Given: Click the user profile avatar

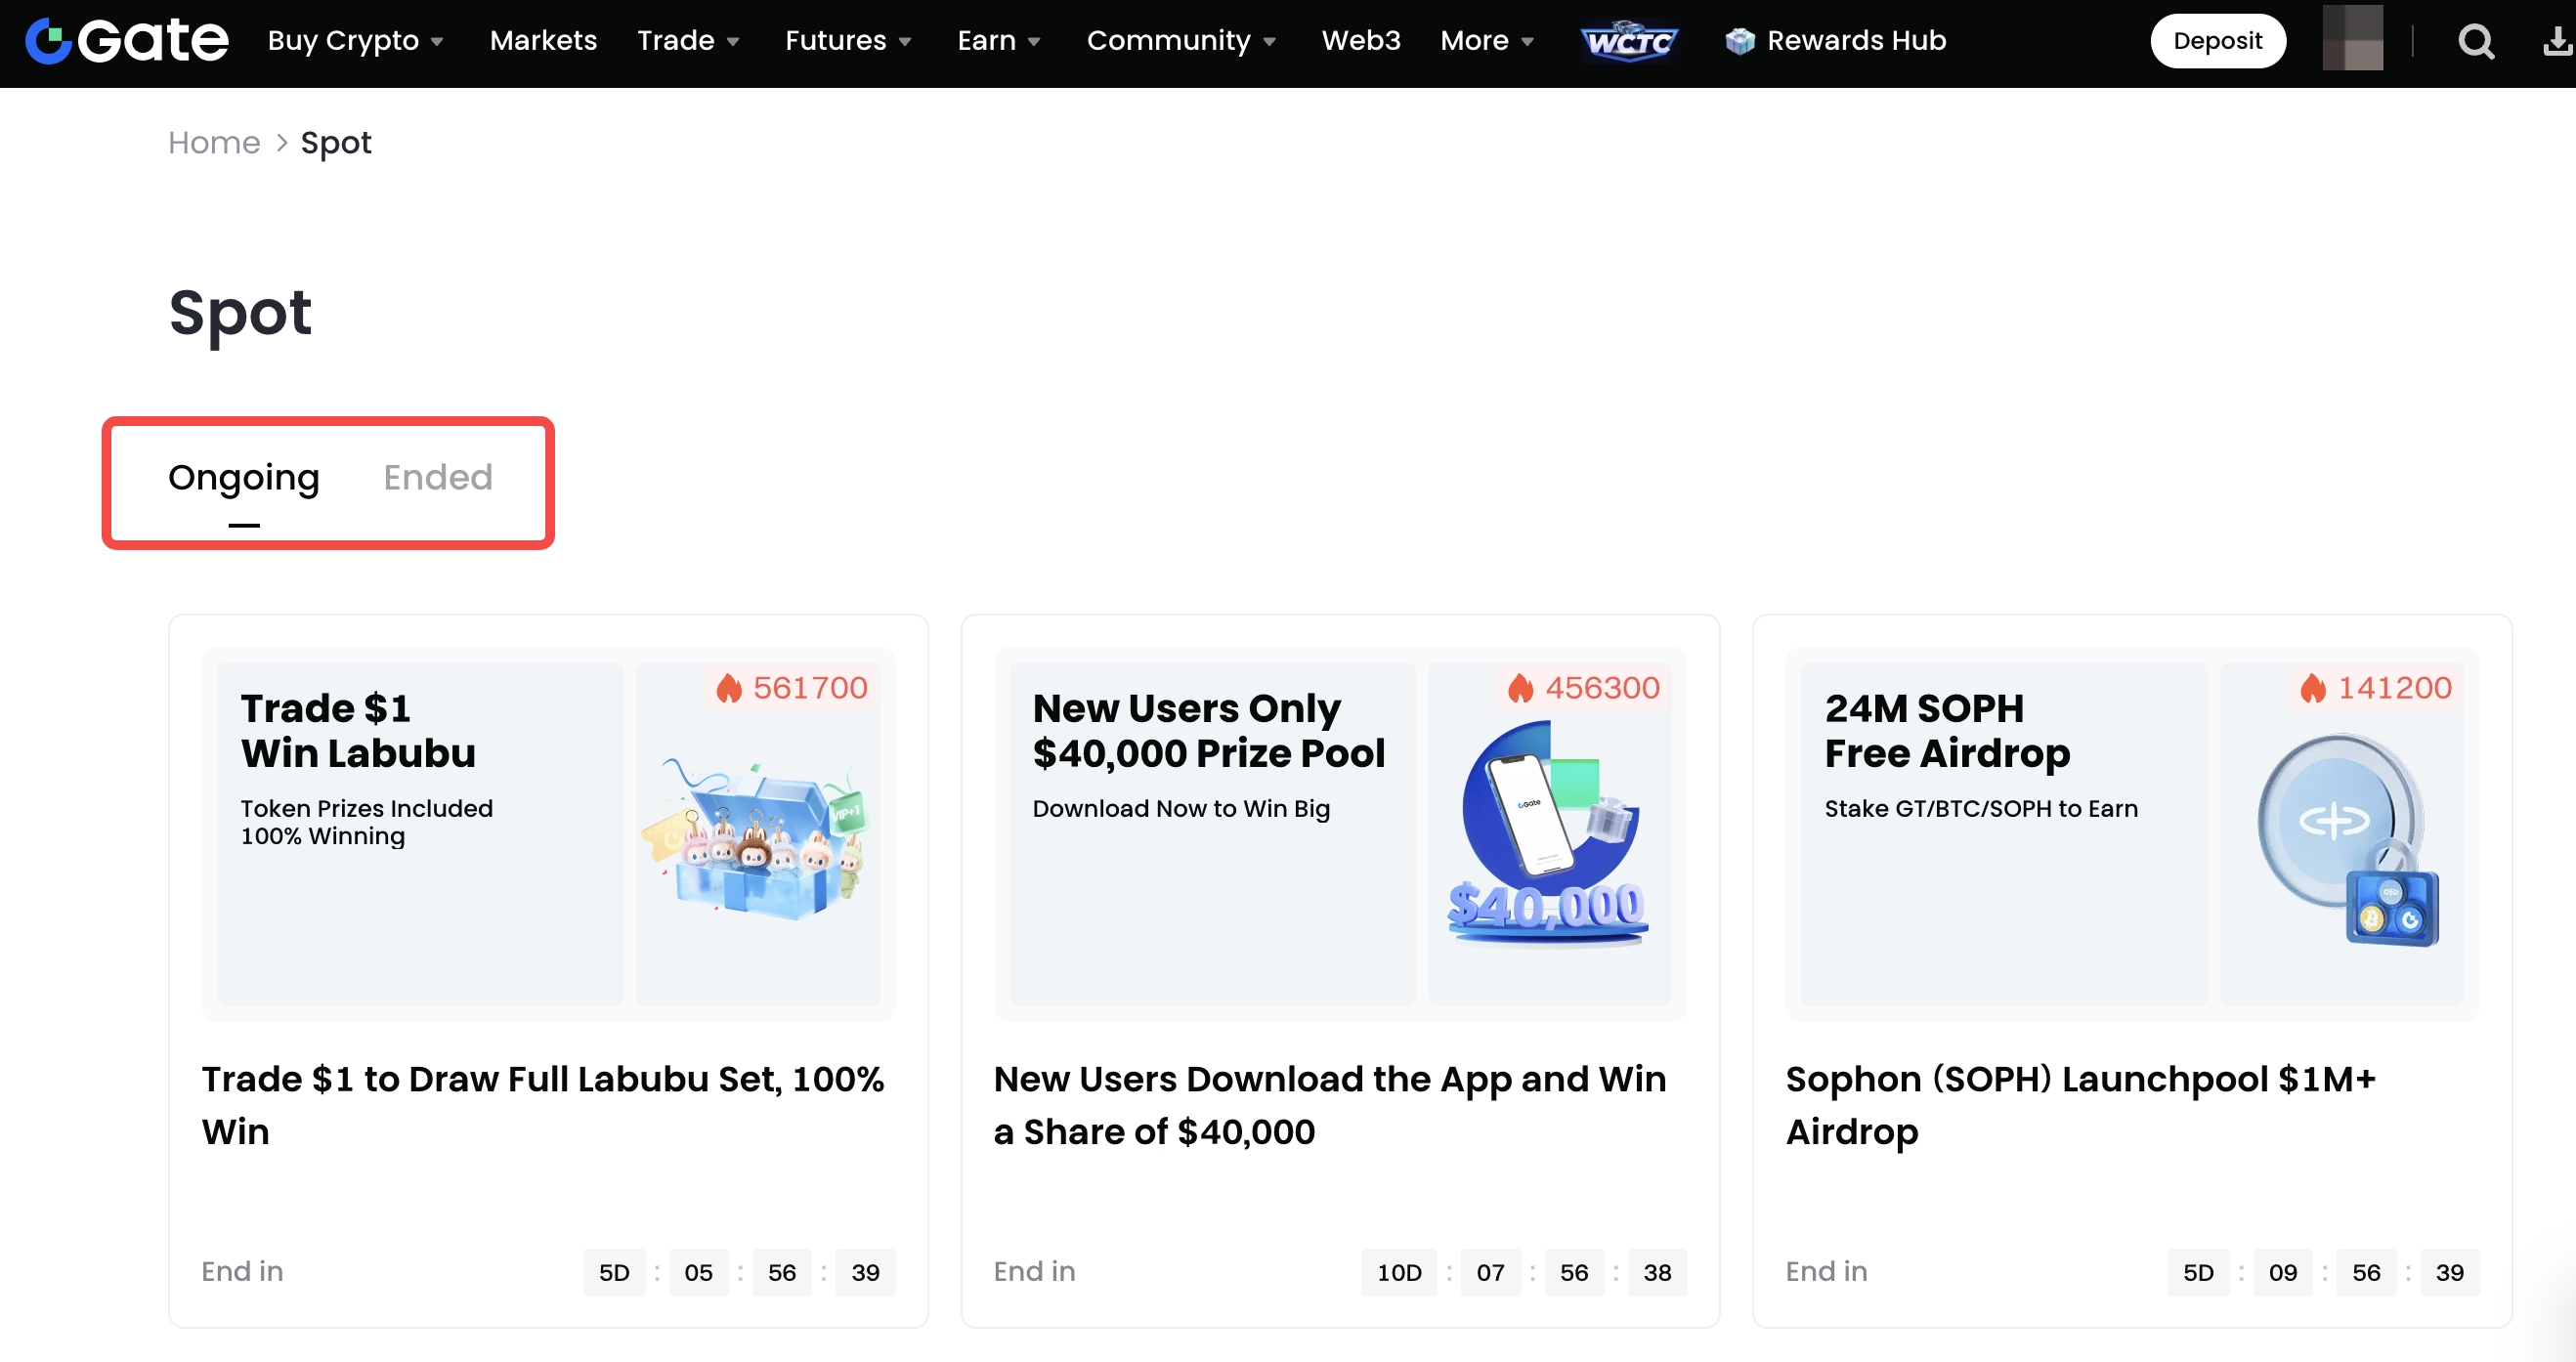Looking at the screenshot, I should [x=2352, y=40].
